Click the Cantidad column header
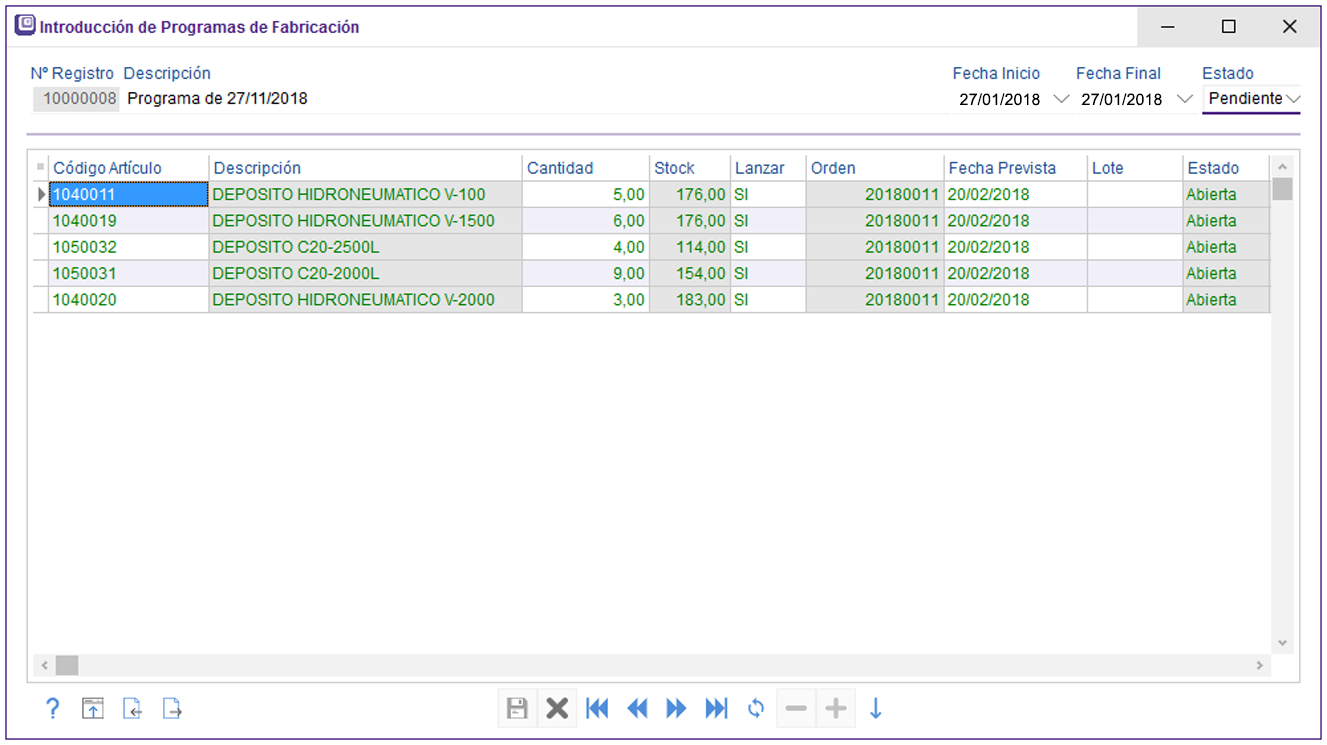This screenshot has height=745, width=1327. (560, 168)
